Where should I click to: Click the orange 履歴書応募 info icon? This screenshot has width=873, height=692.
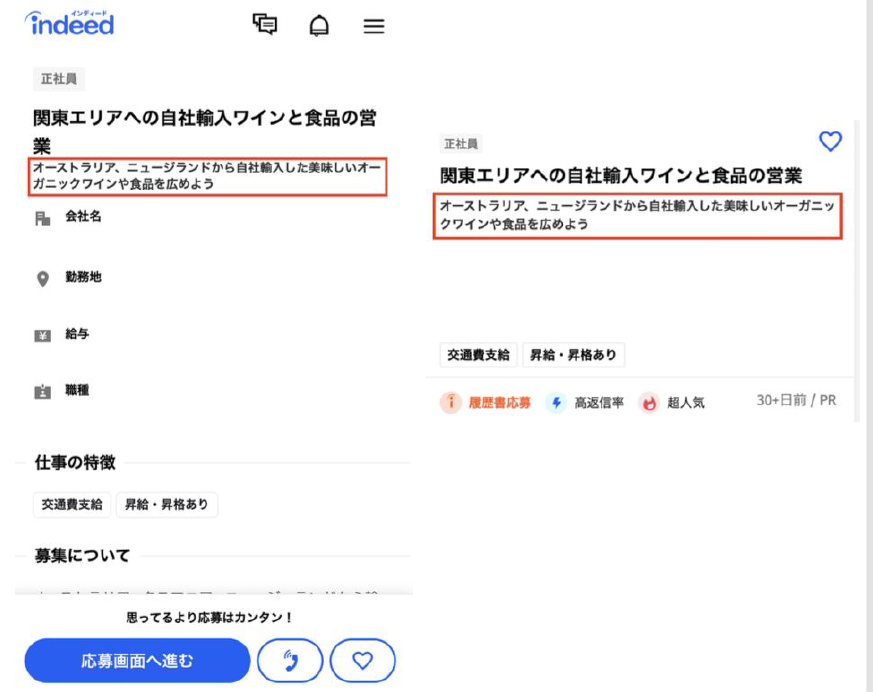coord(451,402)
